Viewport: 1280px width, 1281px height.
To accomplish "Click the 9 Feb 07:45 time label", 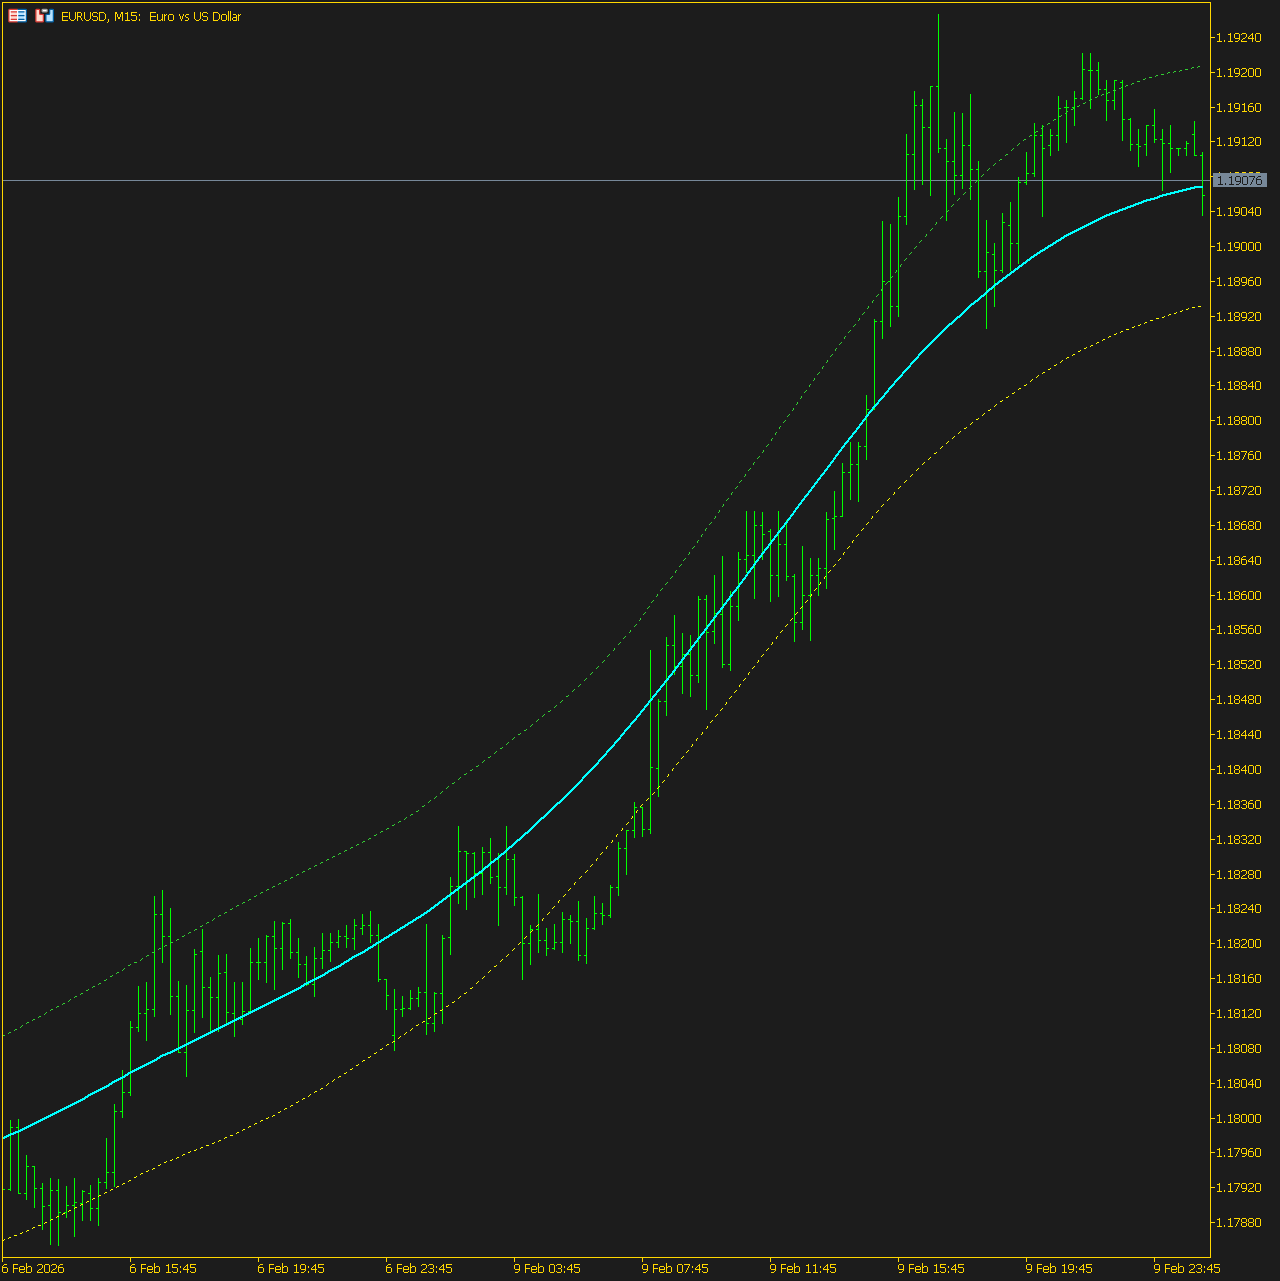I will point(674,1268).
